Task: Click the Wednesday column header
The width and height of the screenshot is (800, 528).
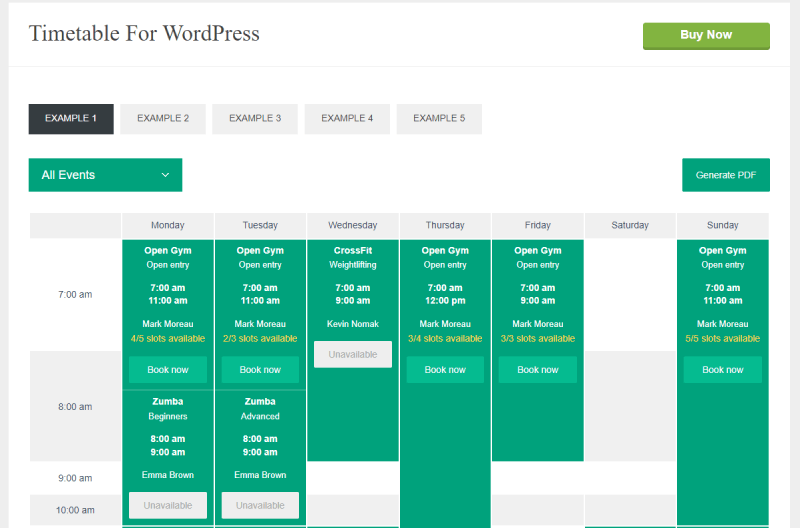Action: tap(353, 225)
